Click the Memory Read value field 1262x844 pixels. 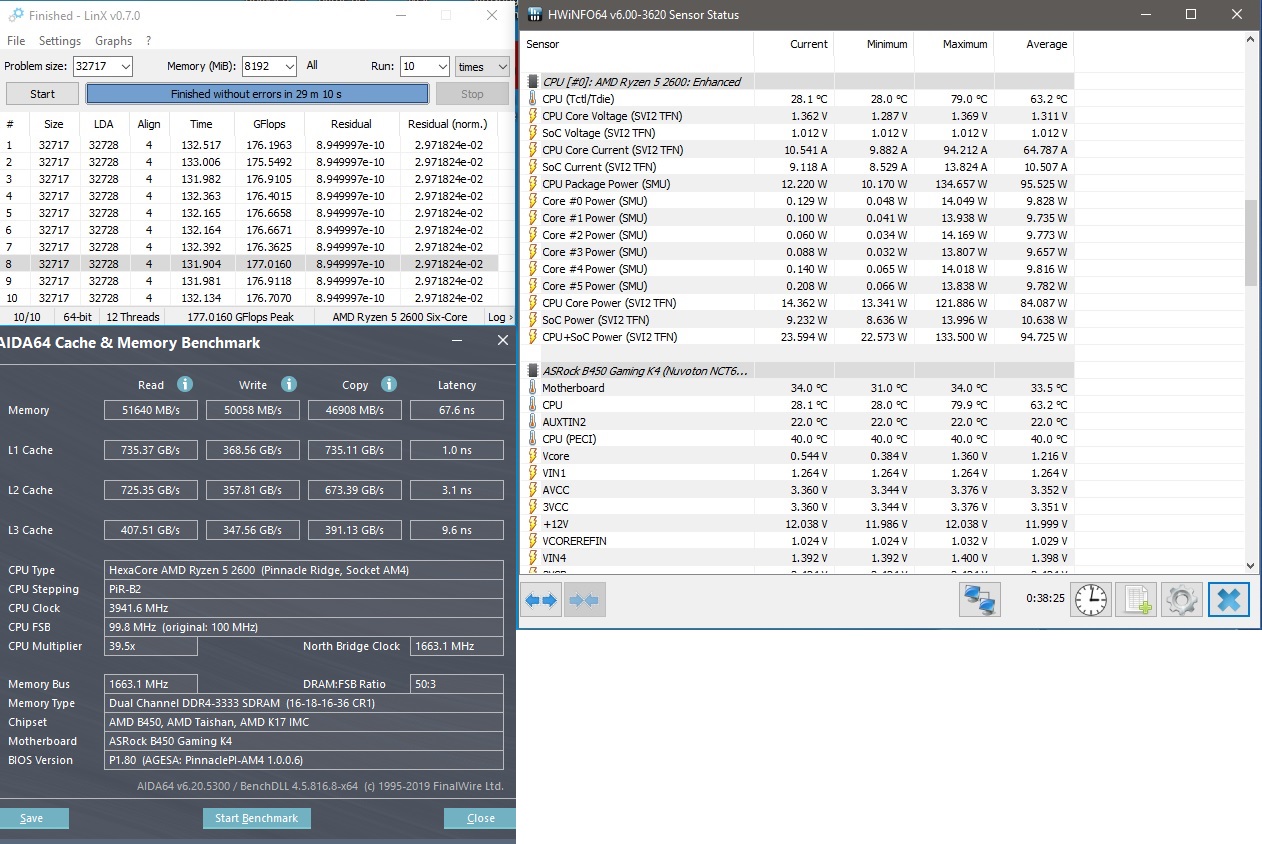coord(151,410)
